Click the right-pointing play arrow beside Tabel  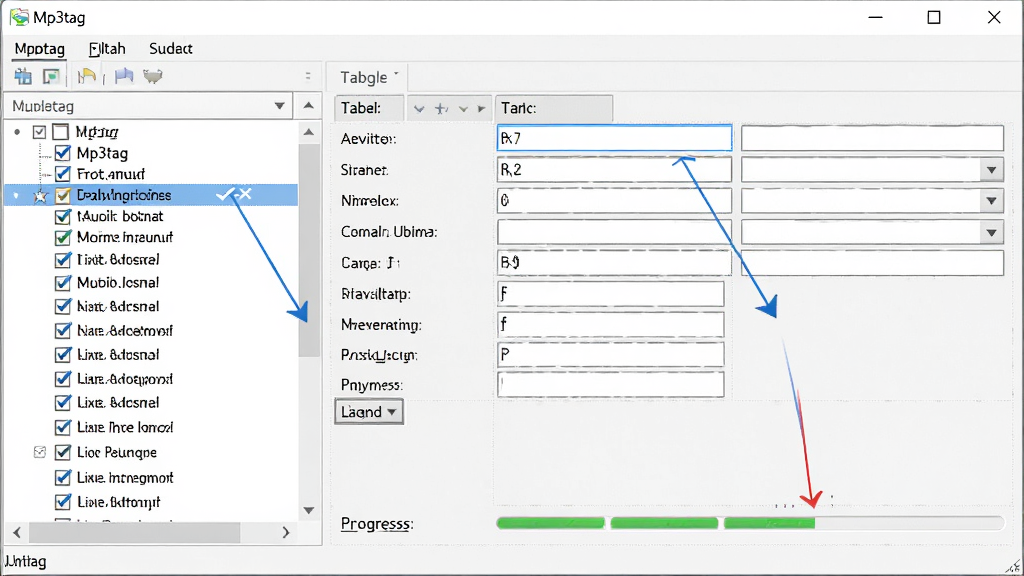(481, 108)
